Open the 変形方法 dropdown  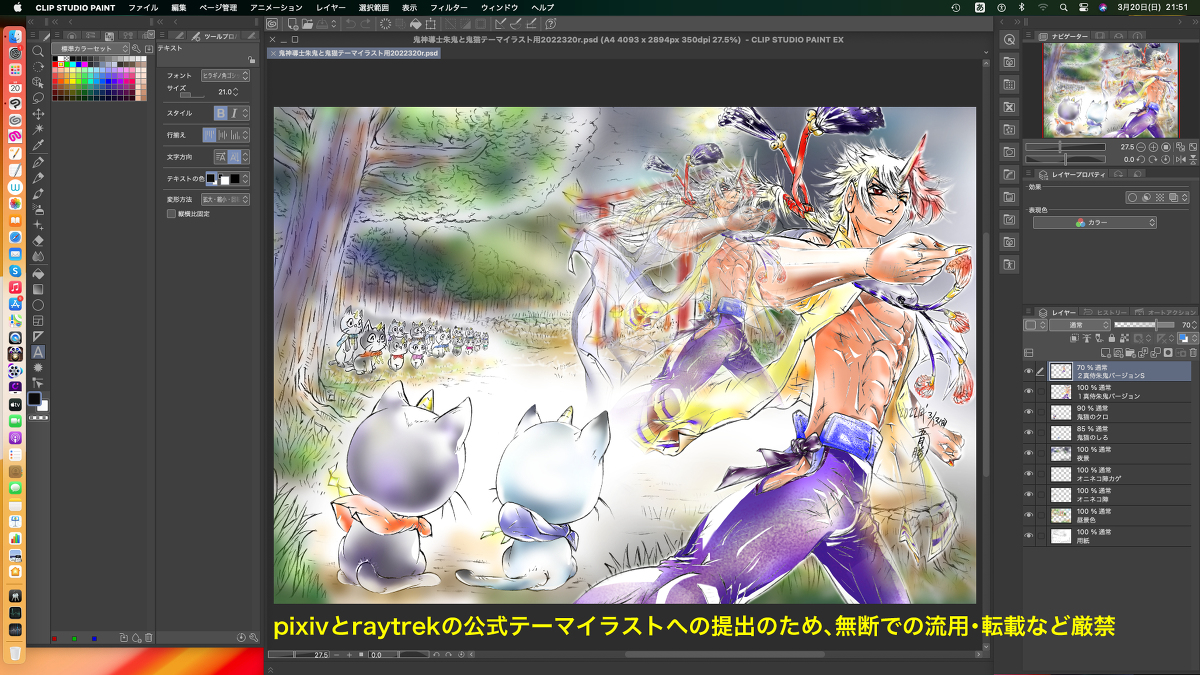pyautogui.click(x=225, y=199)
